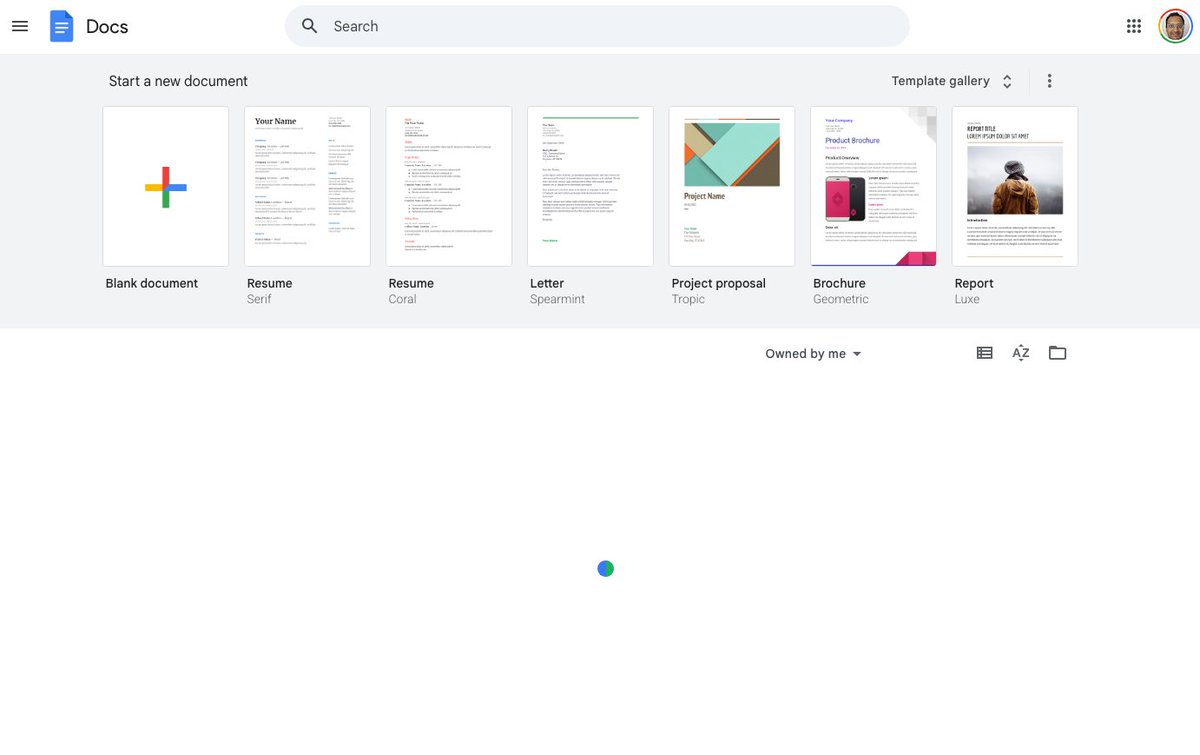Open the Report Luxe template

click(1015, 186)
